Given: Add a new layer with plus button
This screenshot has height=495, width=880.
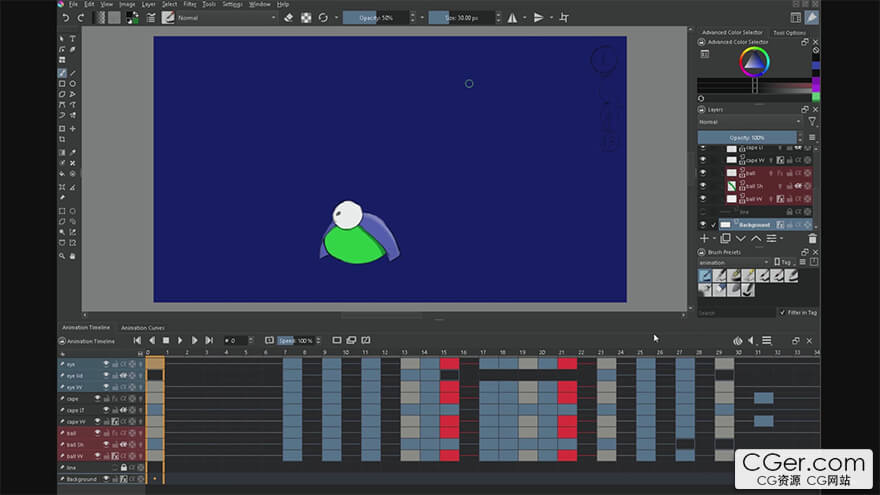Looking at the screenshot, I should (704, 239).
